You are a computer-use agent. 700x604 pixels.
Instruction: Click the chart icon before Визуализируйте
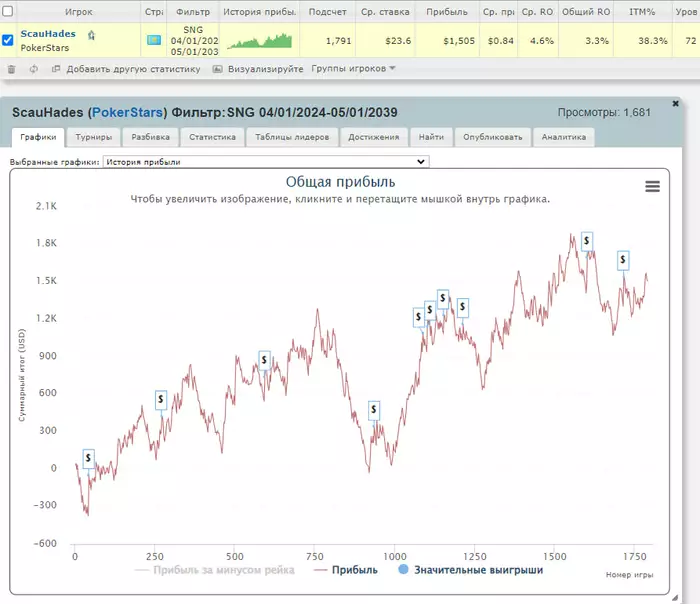pos(217,69)
